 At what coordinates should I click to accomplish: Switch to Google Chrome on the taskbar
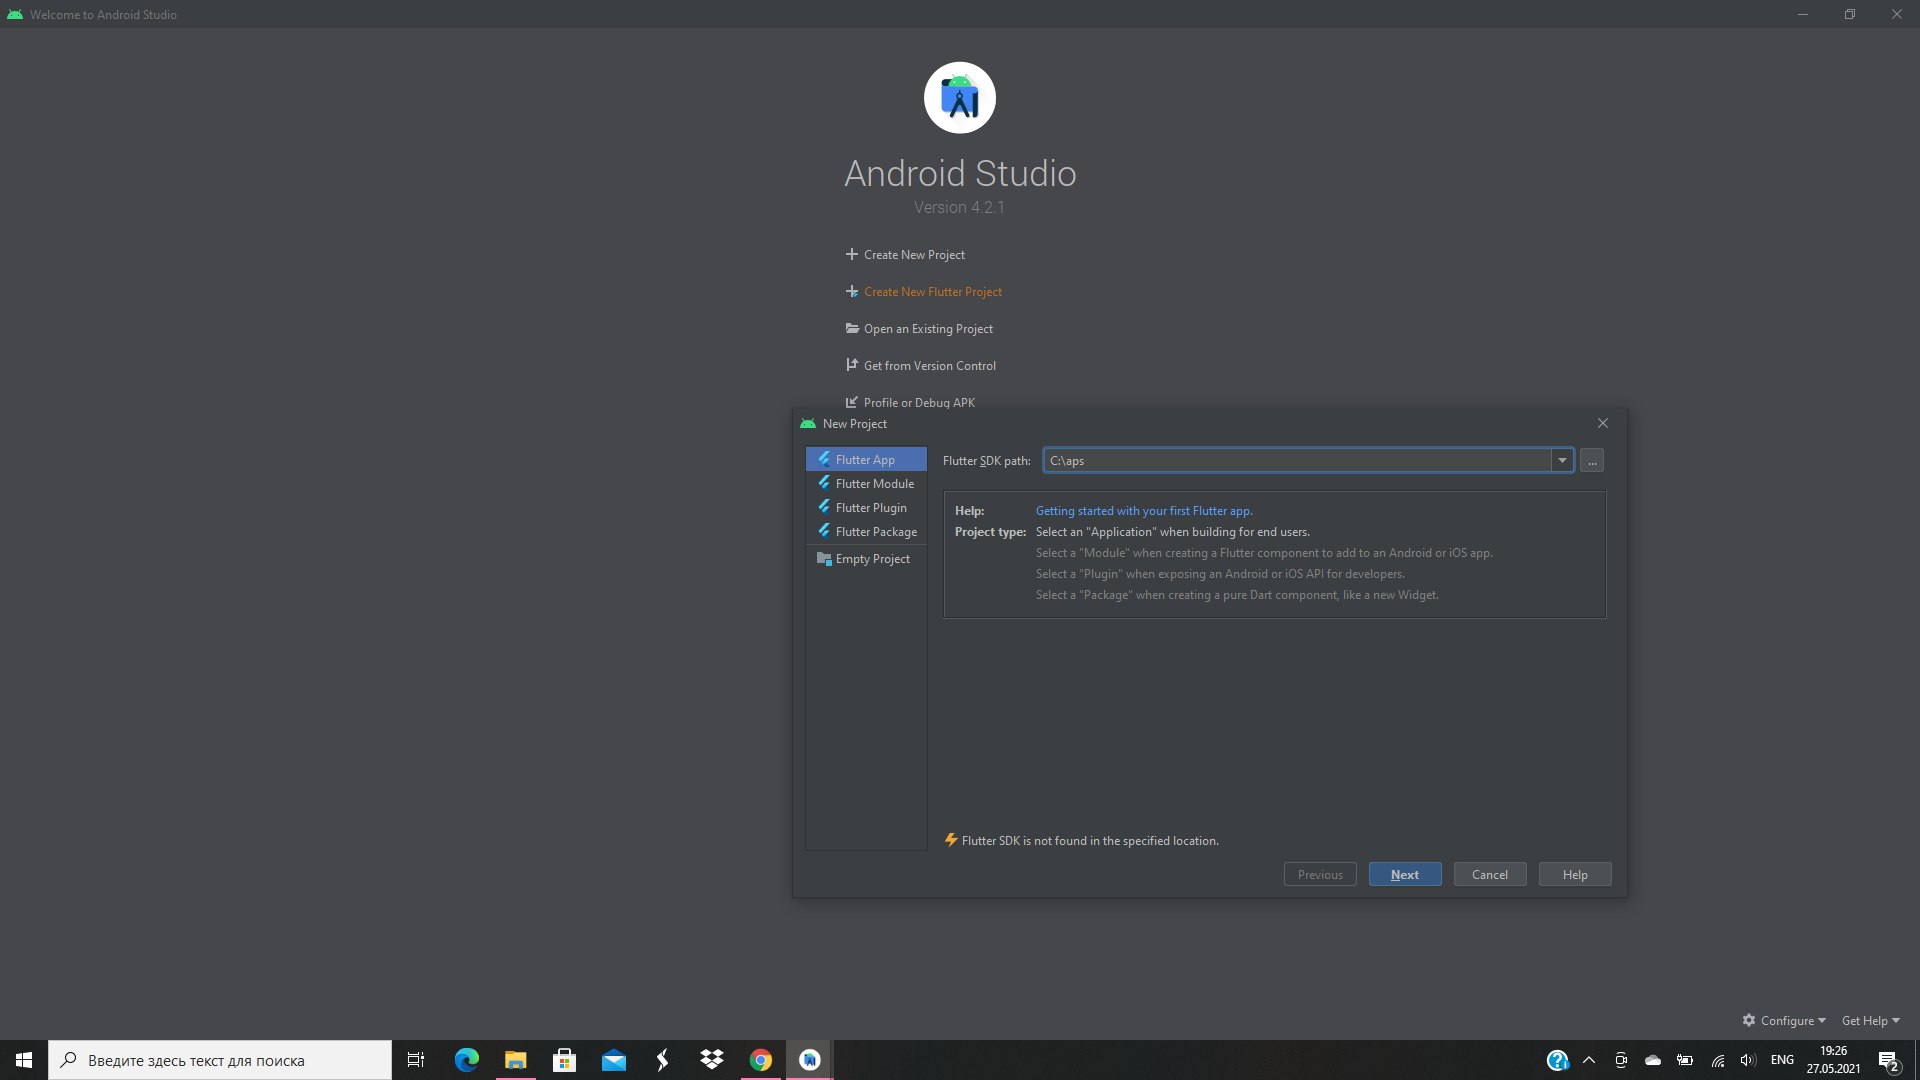[x=760, y=1060]
